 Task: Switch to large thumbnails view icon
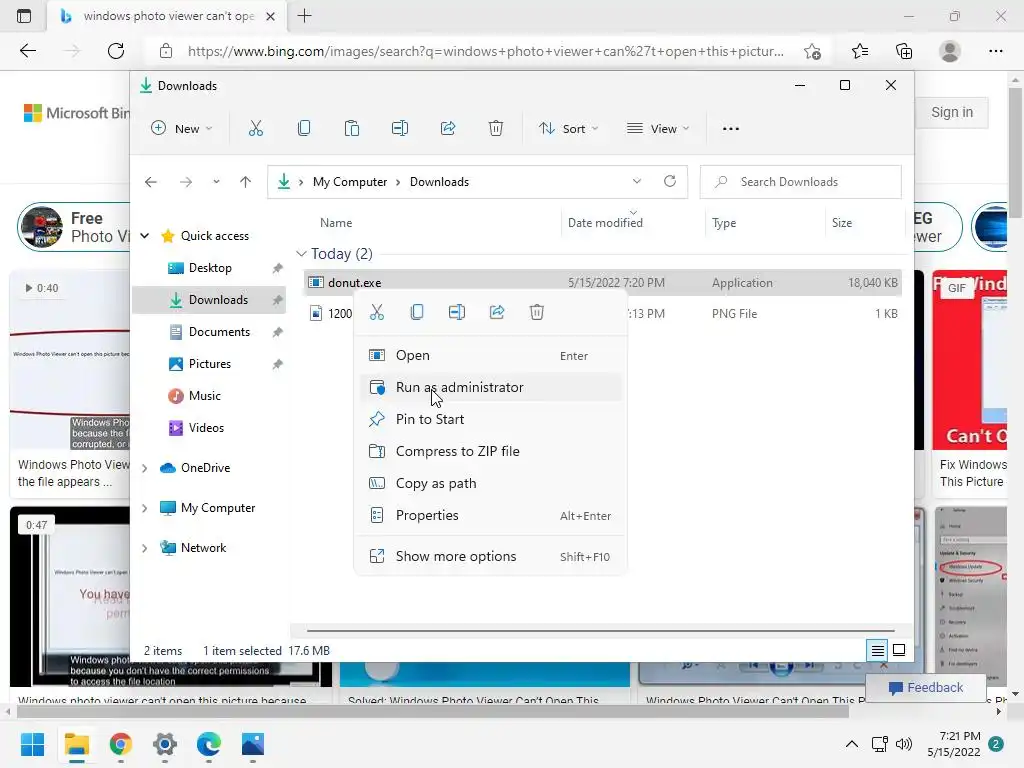899,650
